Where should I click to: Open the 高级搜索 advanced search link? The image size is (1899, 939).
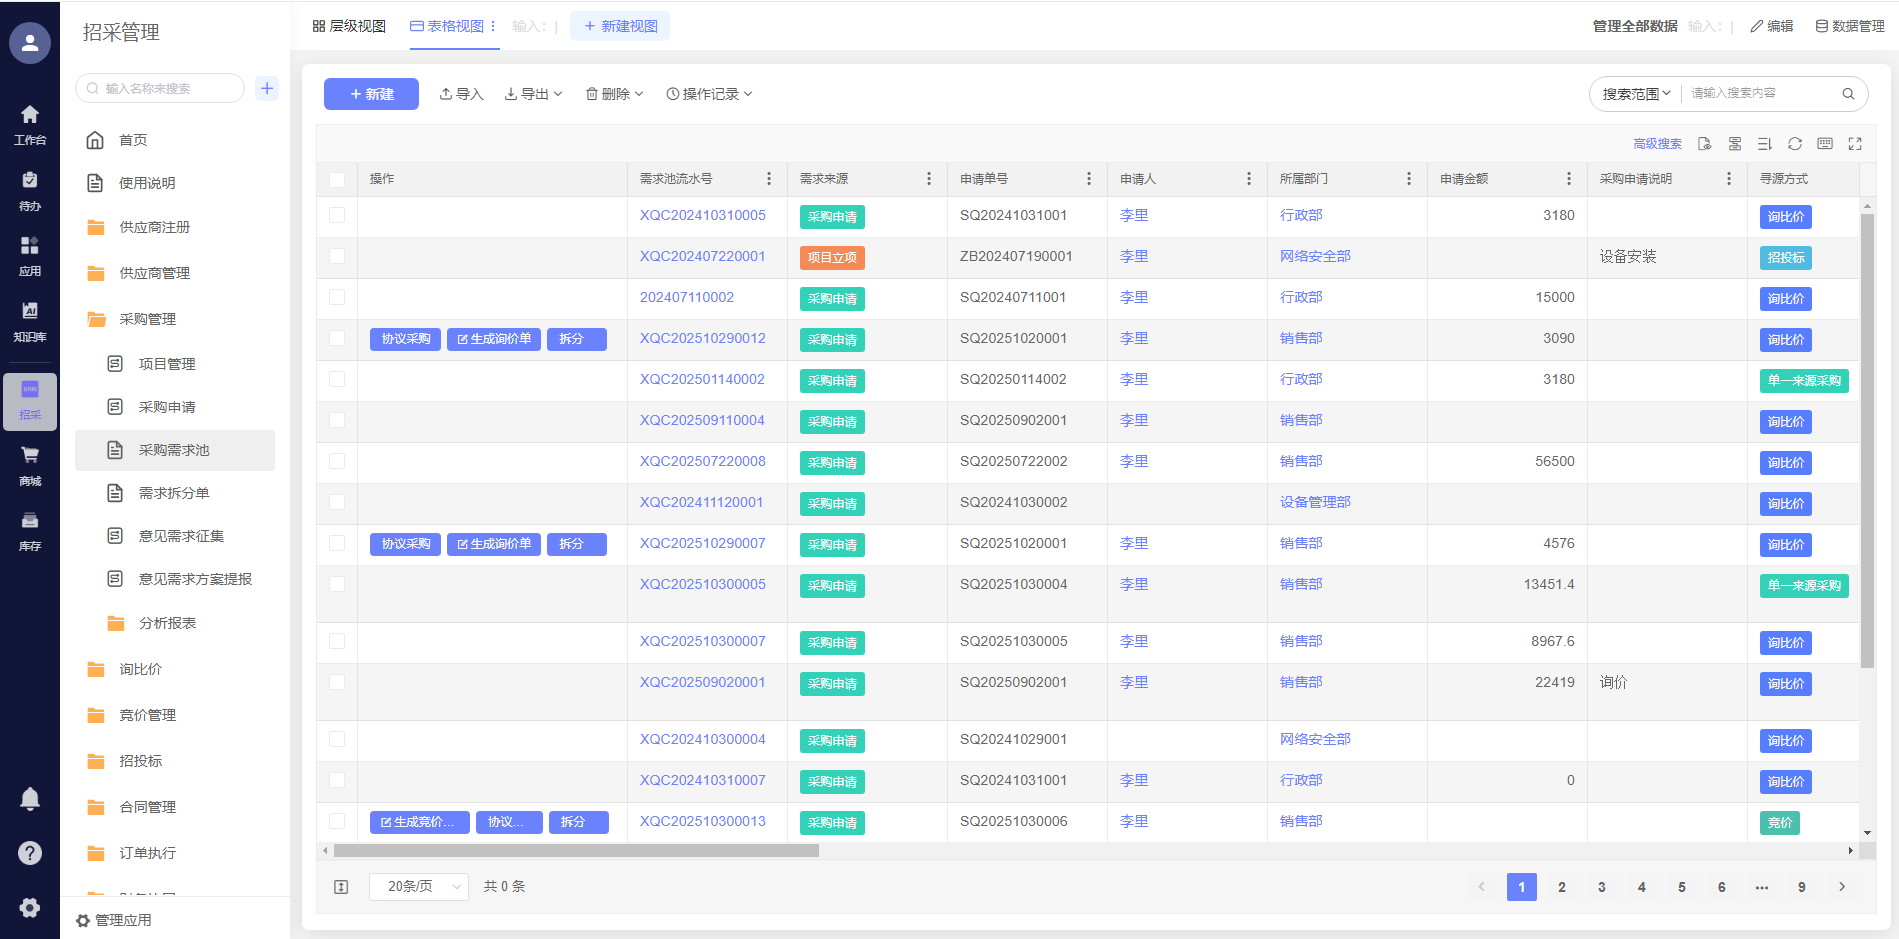tap(1657, 144)
